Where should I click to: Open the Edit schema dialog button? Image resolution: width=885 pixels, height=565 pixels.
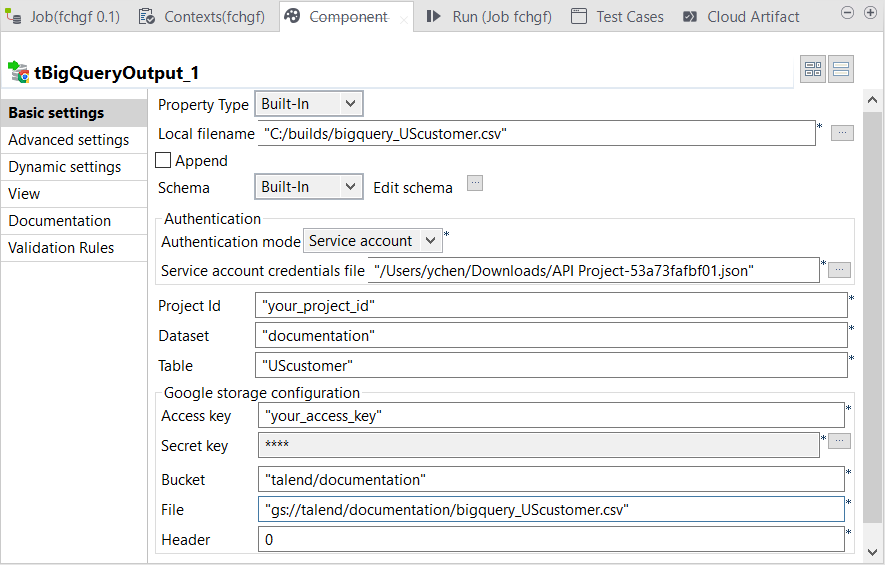[475, 183]
